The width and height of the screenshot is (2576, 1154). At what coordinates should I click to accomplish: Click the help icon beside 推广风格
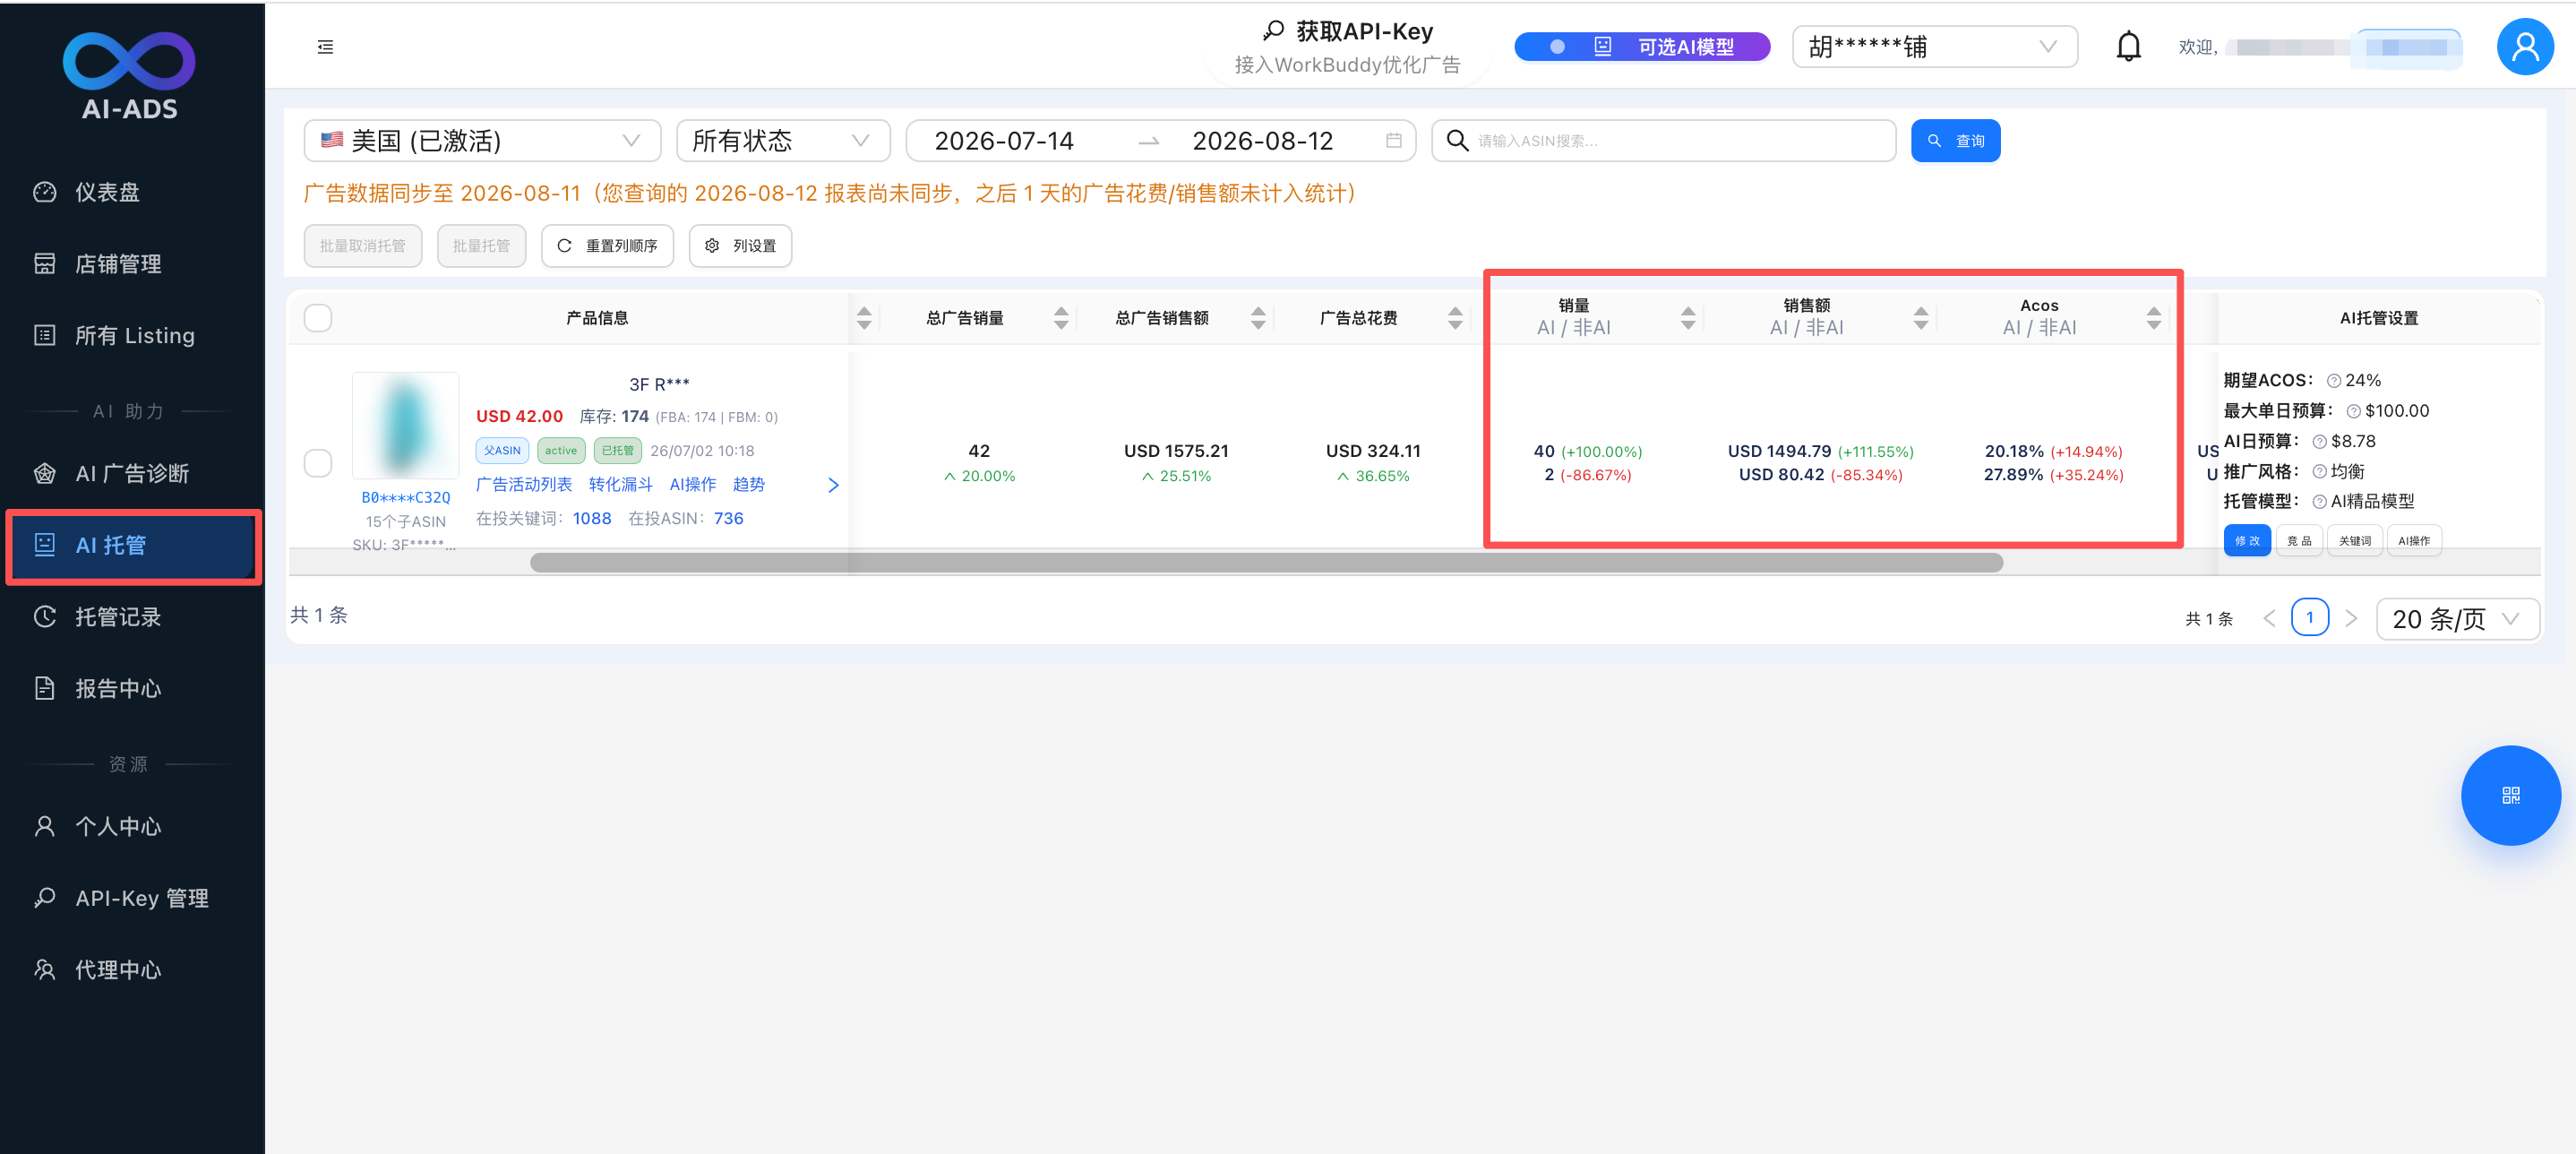(x=2319, y=472)
